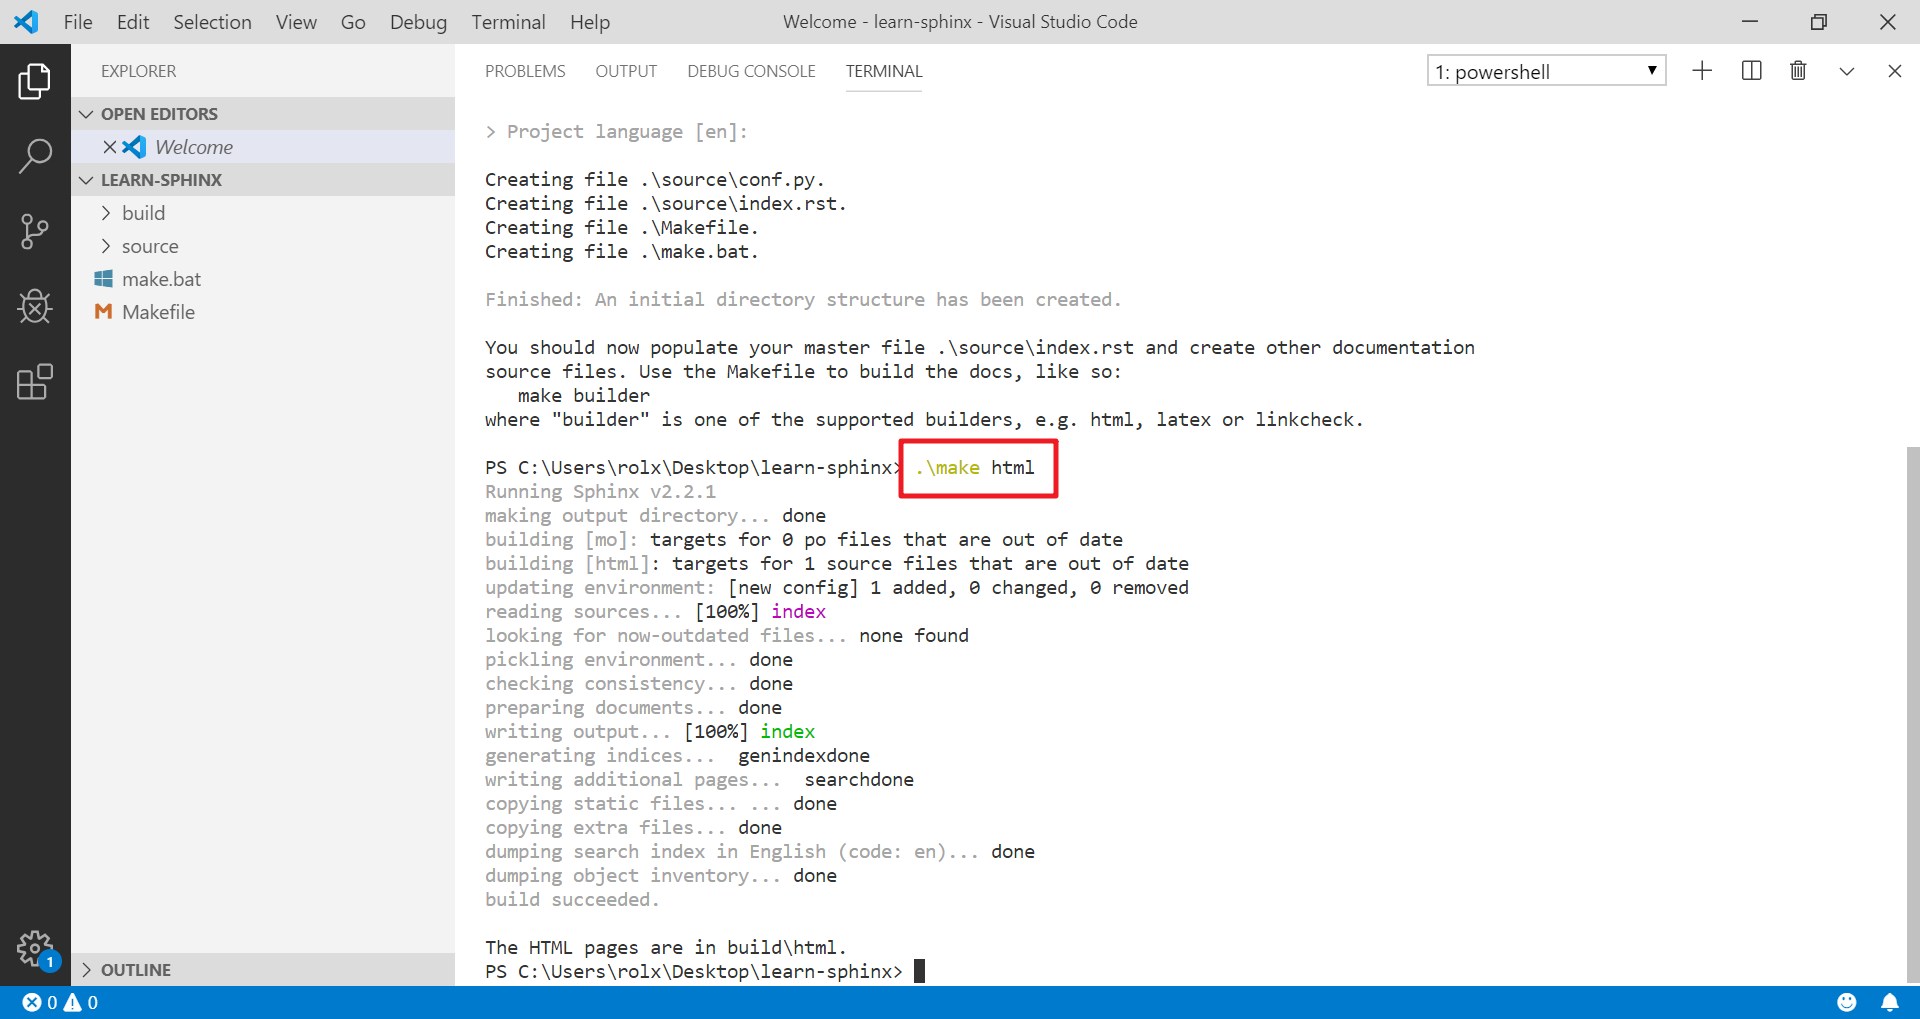Viewport: 1920px width, 1019px height.
Task: Click 'The HTML pages are in build\html.' line
Action: coord(666,947)
